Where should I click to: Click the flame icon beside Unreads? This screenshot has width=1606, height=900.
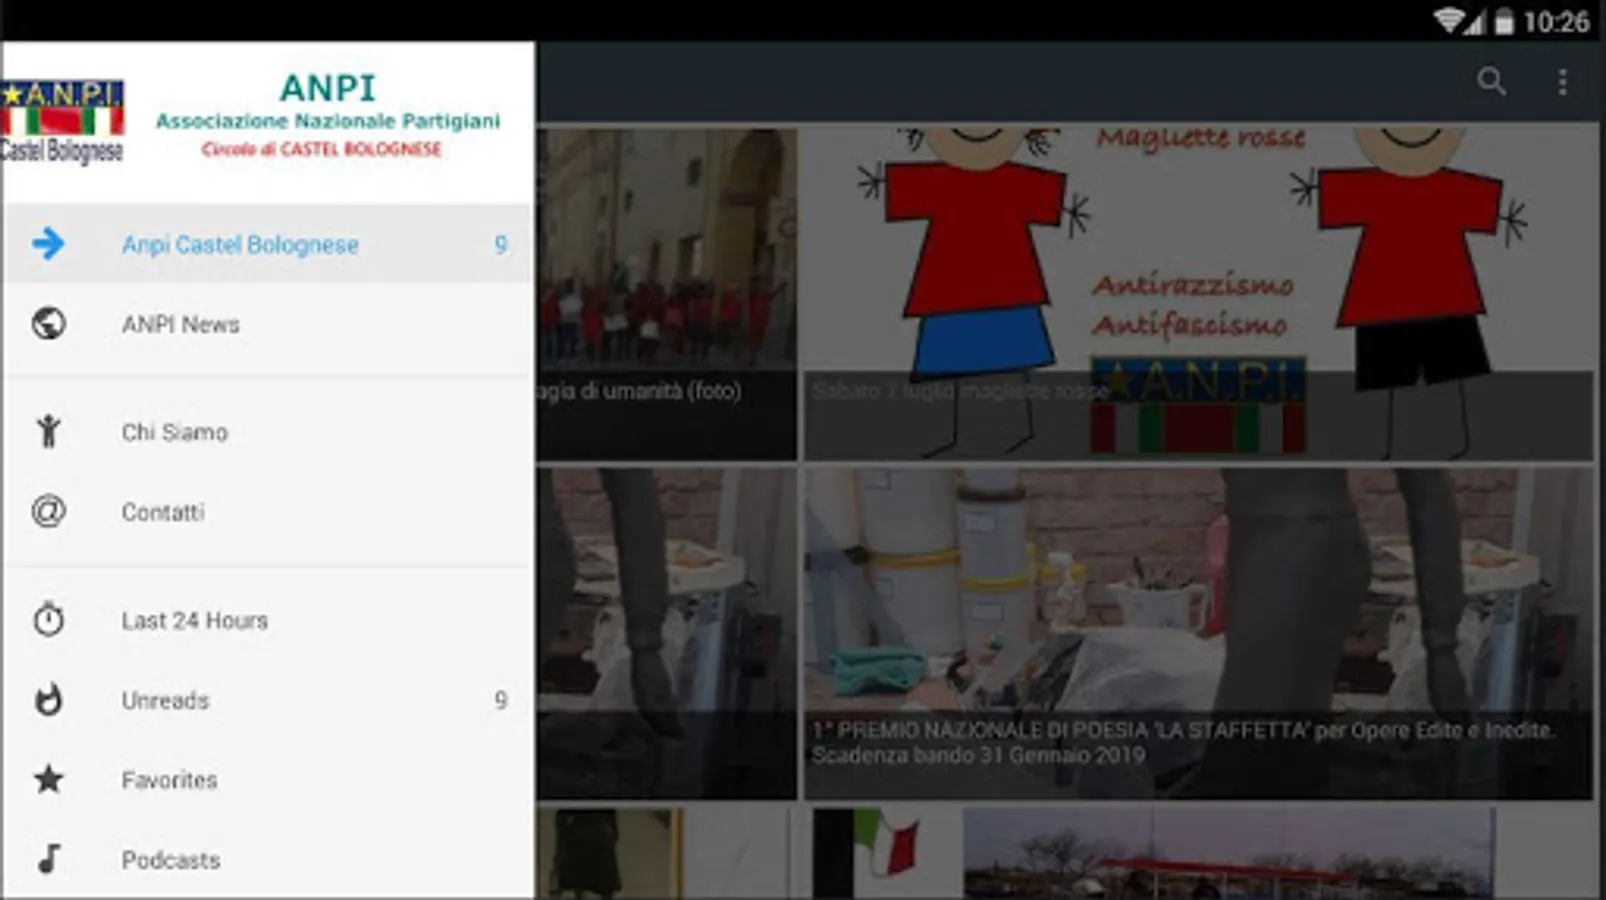coord(48,699)
